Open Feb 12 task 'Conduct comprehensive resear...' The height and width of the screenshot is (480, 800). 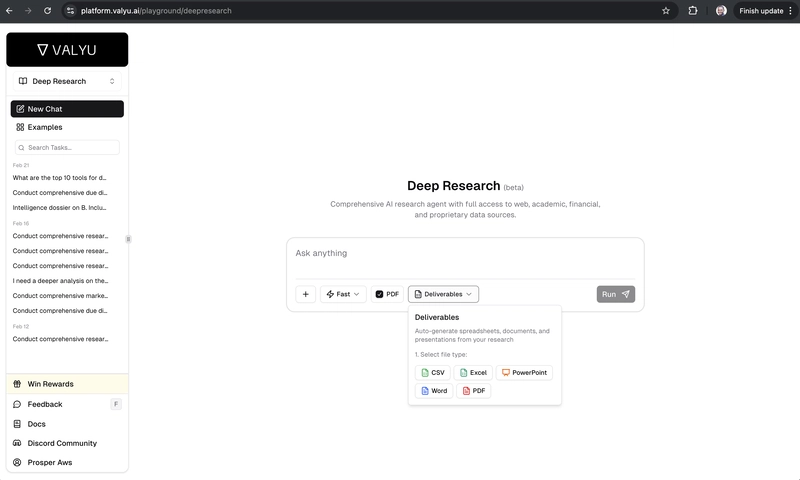pos(60,339)
